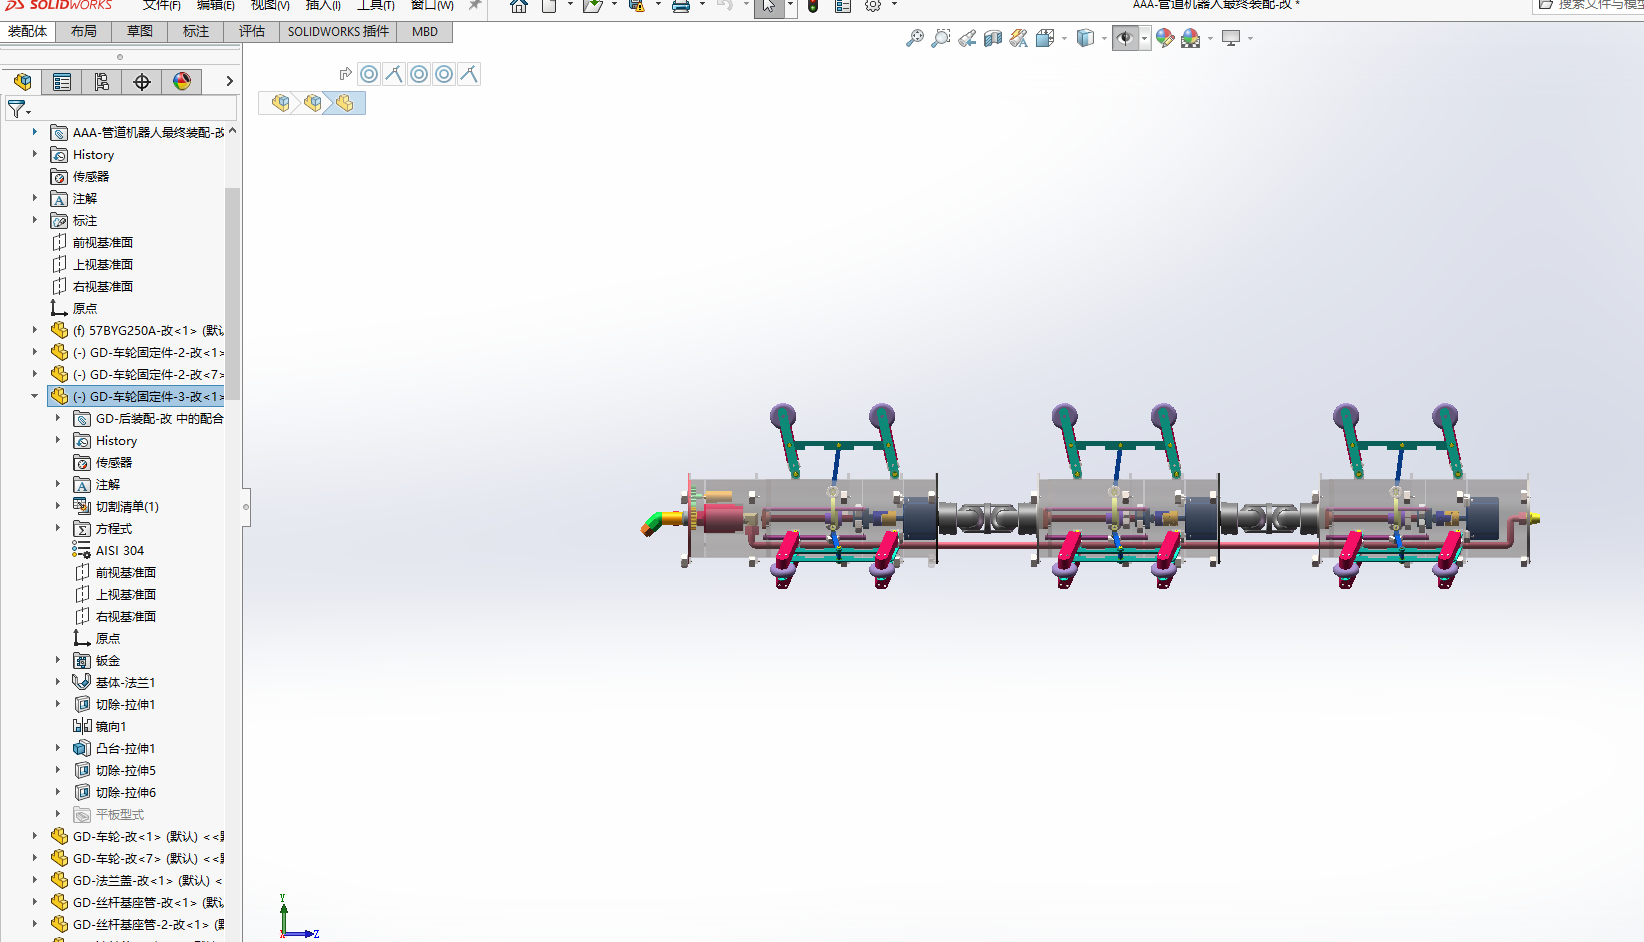
Task: Toggle the Hide/Show Items eye icon
Action: (x=1124, y=38)
